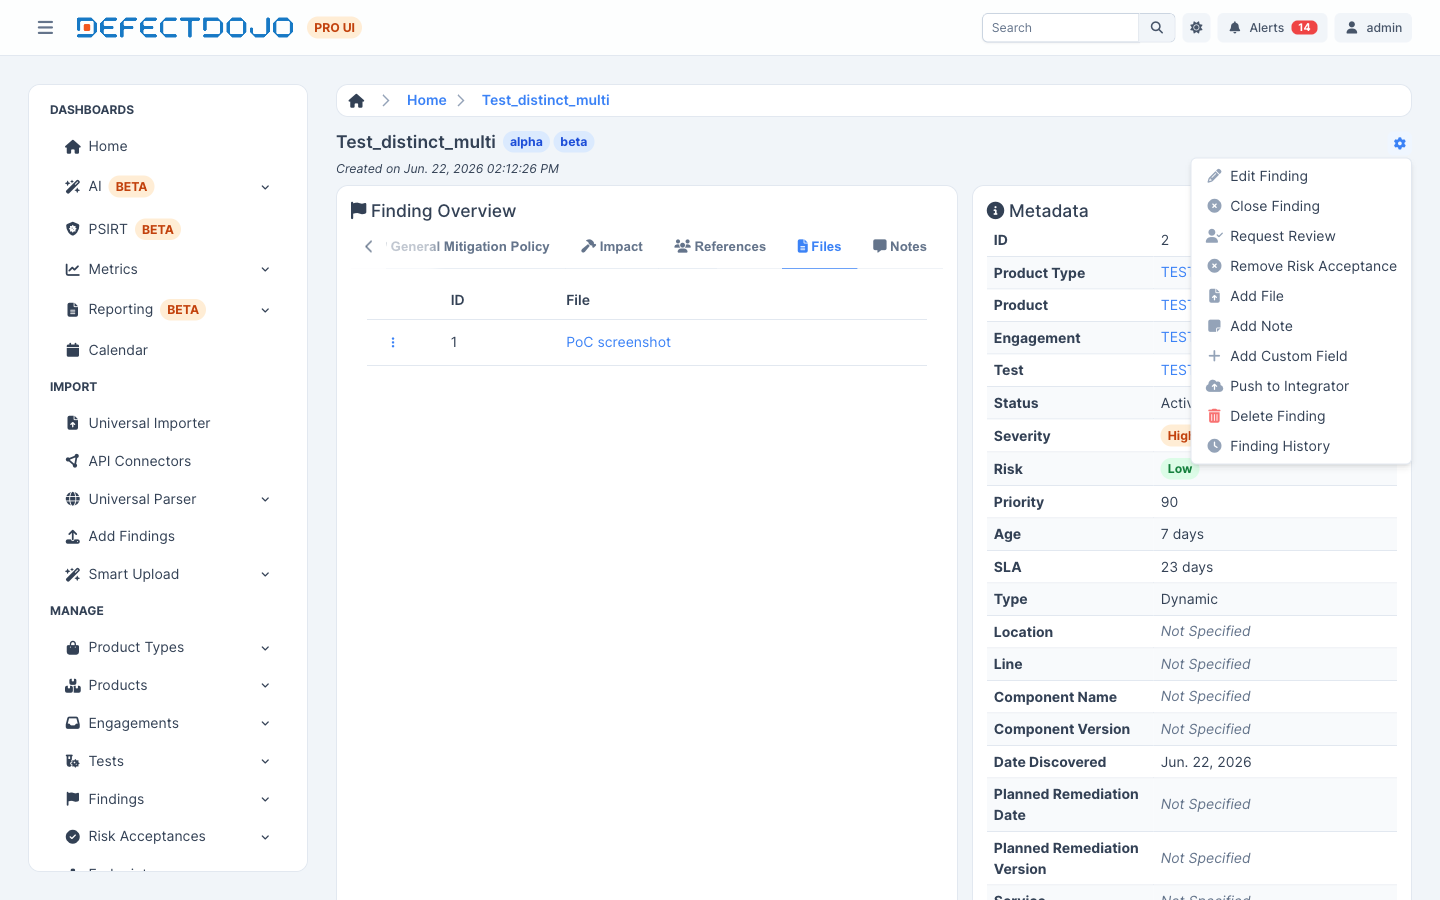Open the Alerts bell notifications
1440x900 pixels.
[x=1272, y=28]
